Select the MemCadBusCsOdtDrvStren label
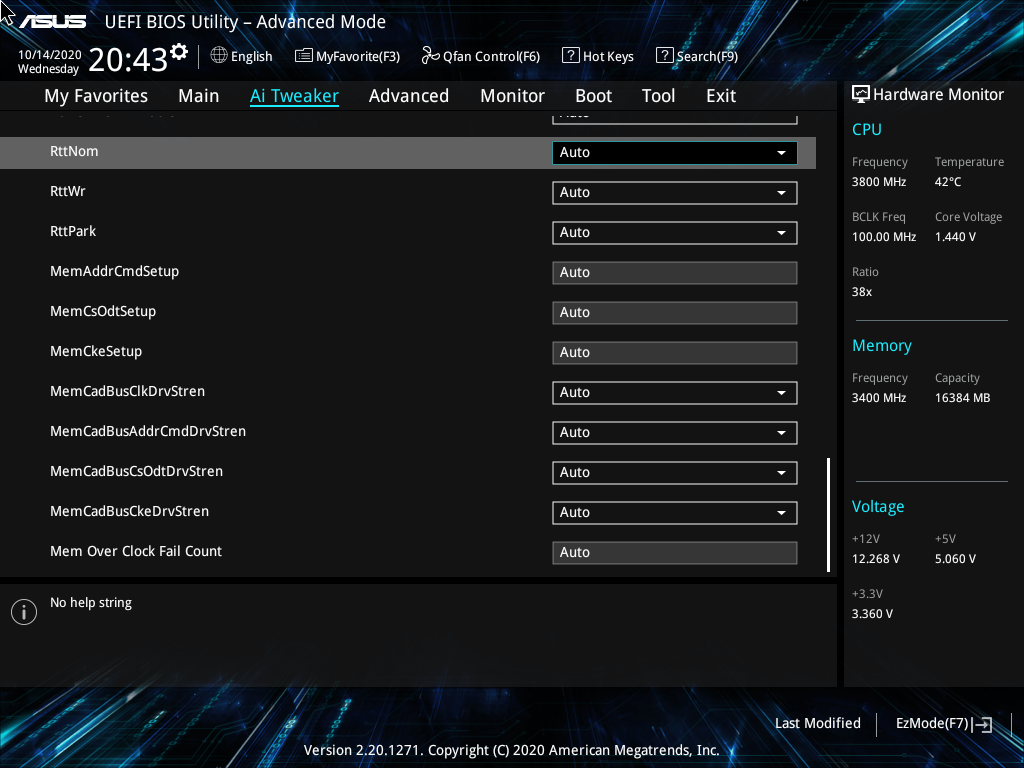Screen dimensions: 1024x768 coord(136,471)
